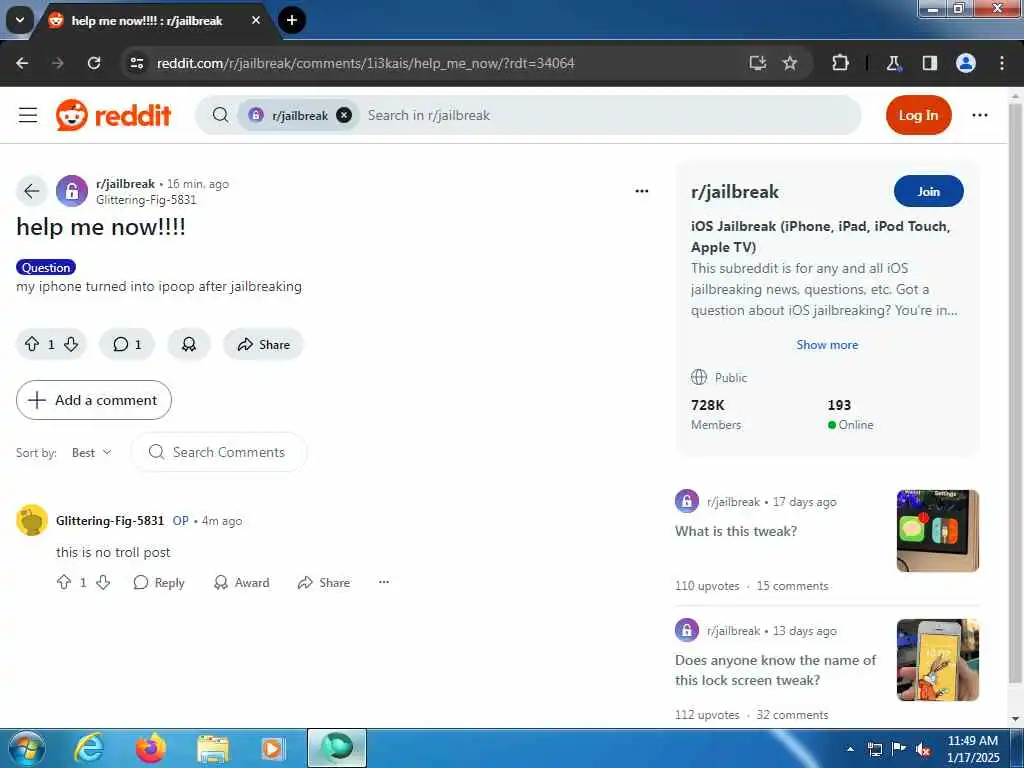Select the 'help me now!!!!' browser tab
The height and width of the screenshot is (768, 1024).
(x=147, y=21)
